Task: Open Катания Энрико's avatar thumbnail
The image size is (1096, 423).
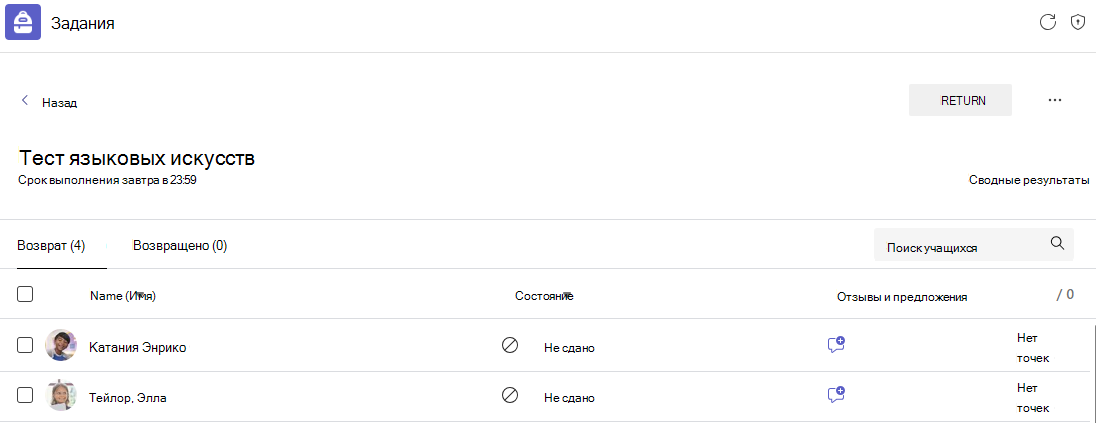Action: (61, 345)
